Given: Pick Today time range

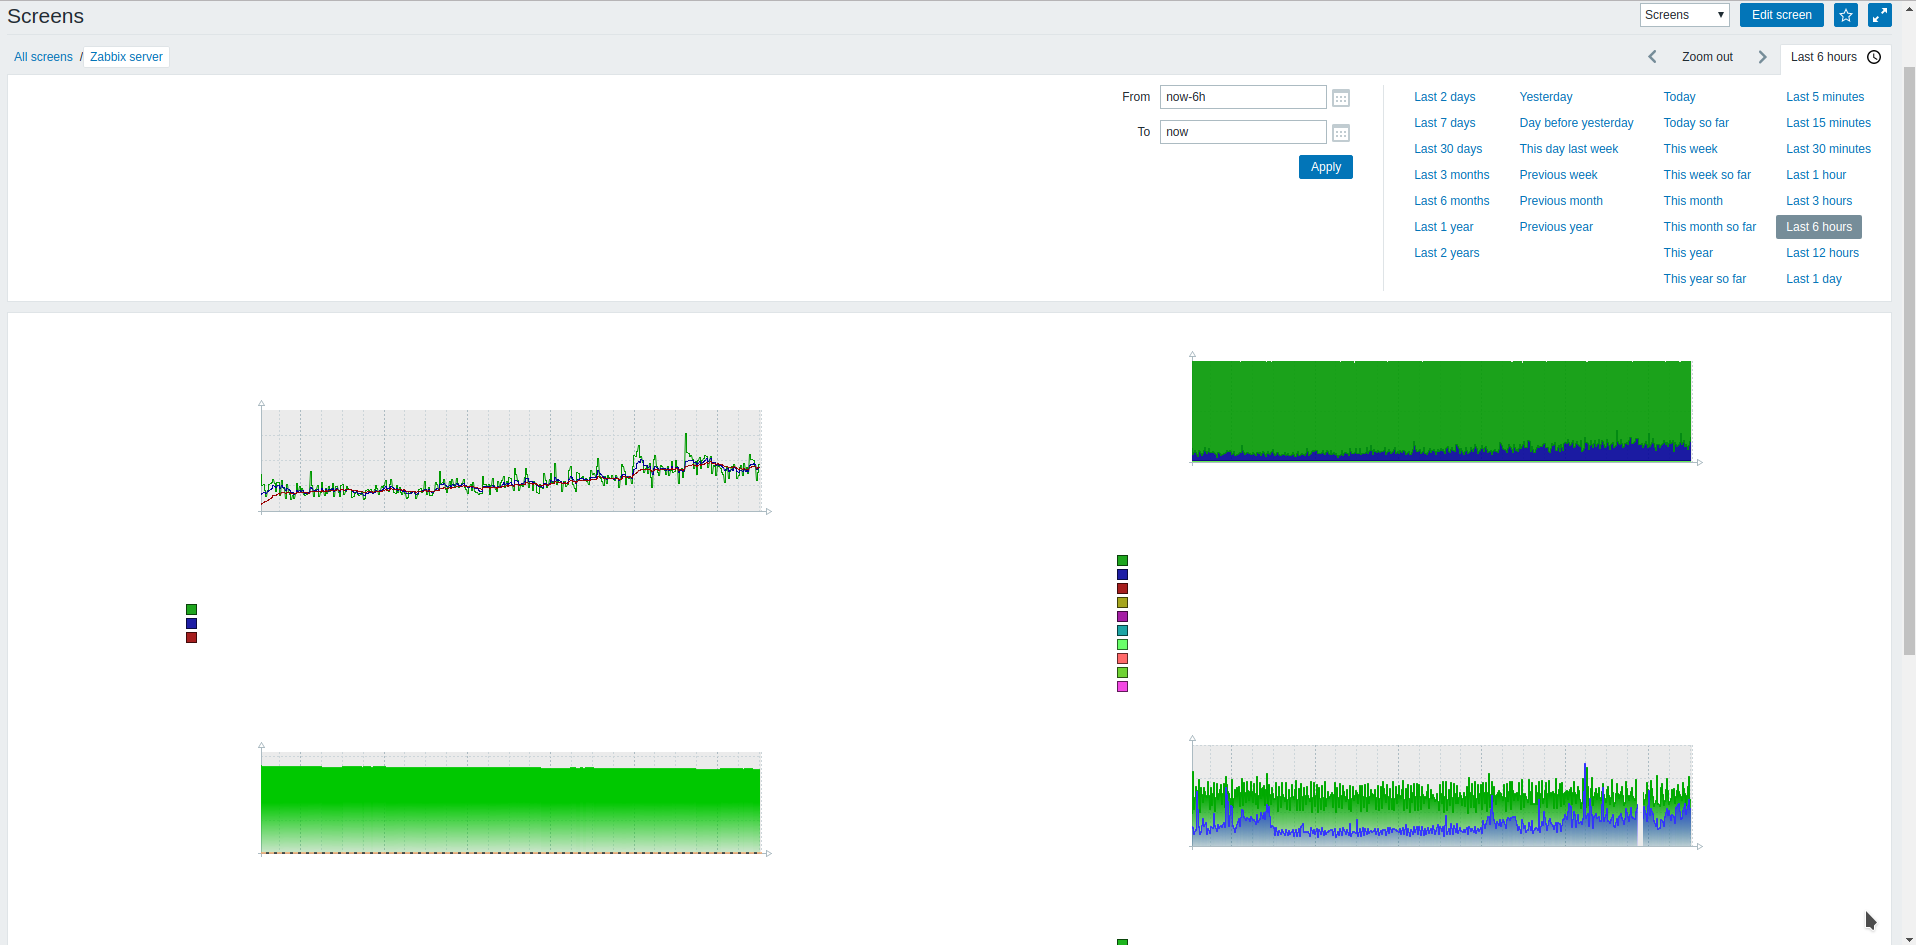Looking at the screenshot, I should coord(1679,97).
